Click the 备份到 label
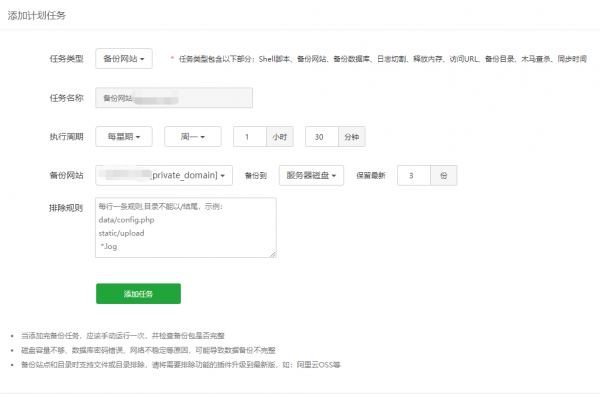The height and width of the screenshot is (394, 600). coord(256,176)
